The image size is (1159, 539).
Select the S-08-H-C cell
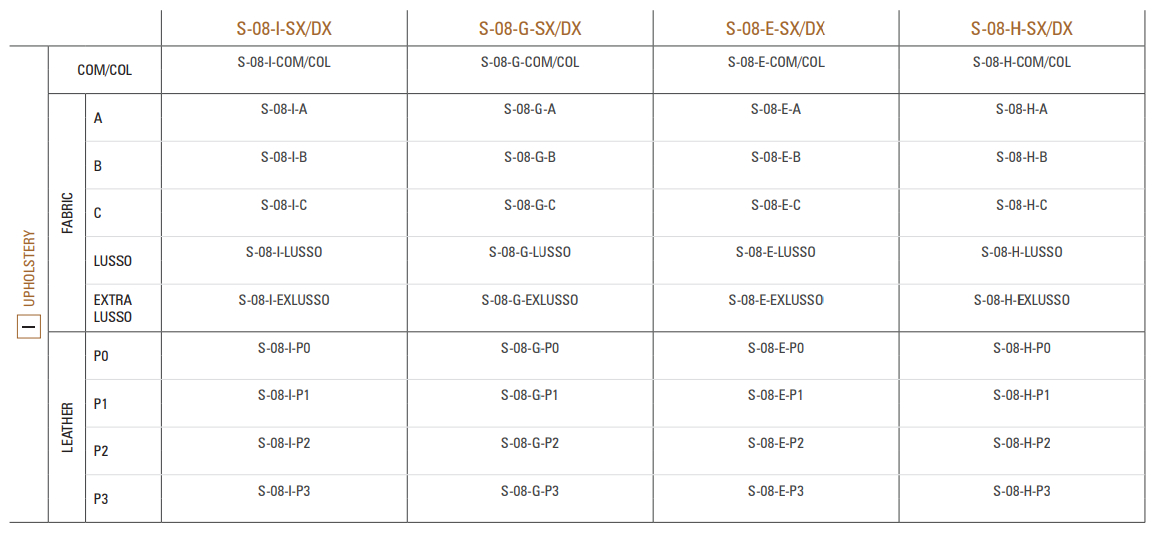tap(1022, 205)
